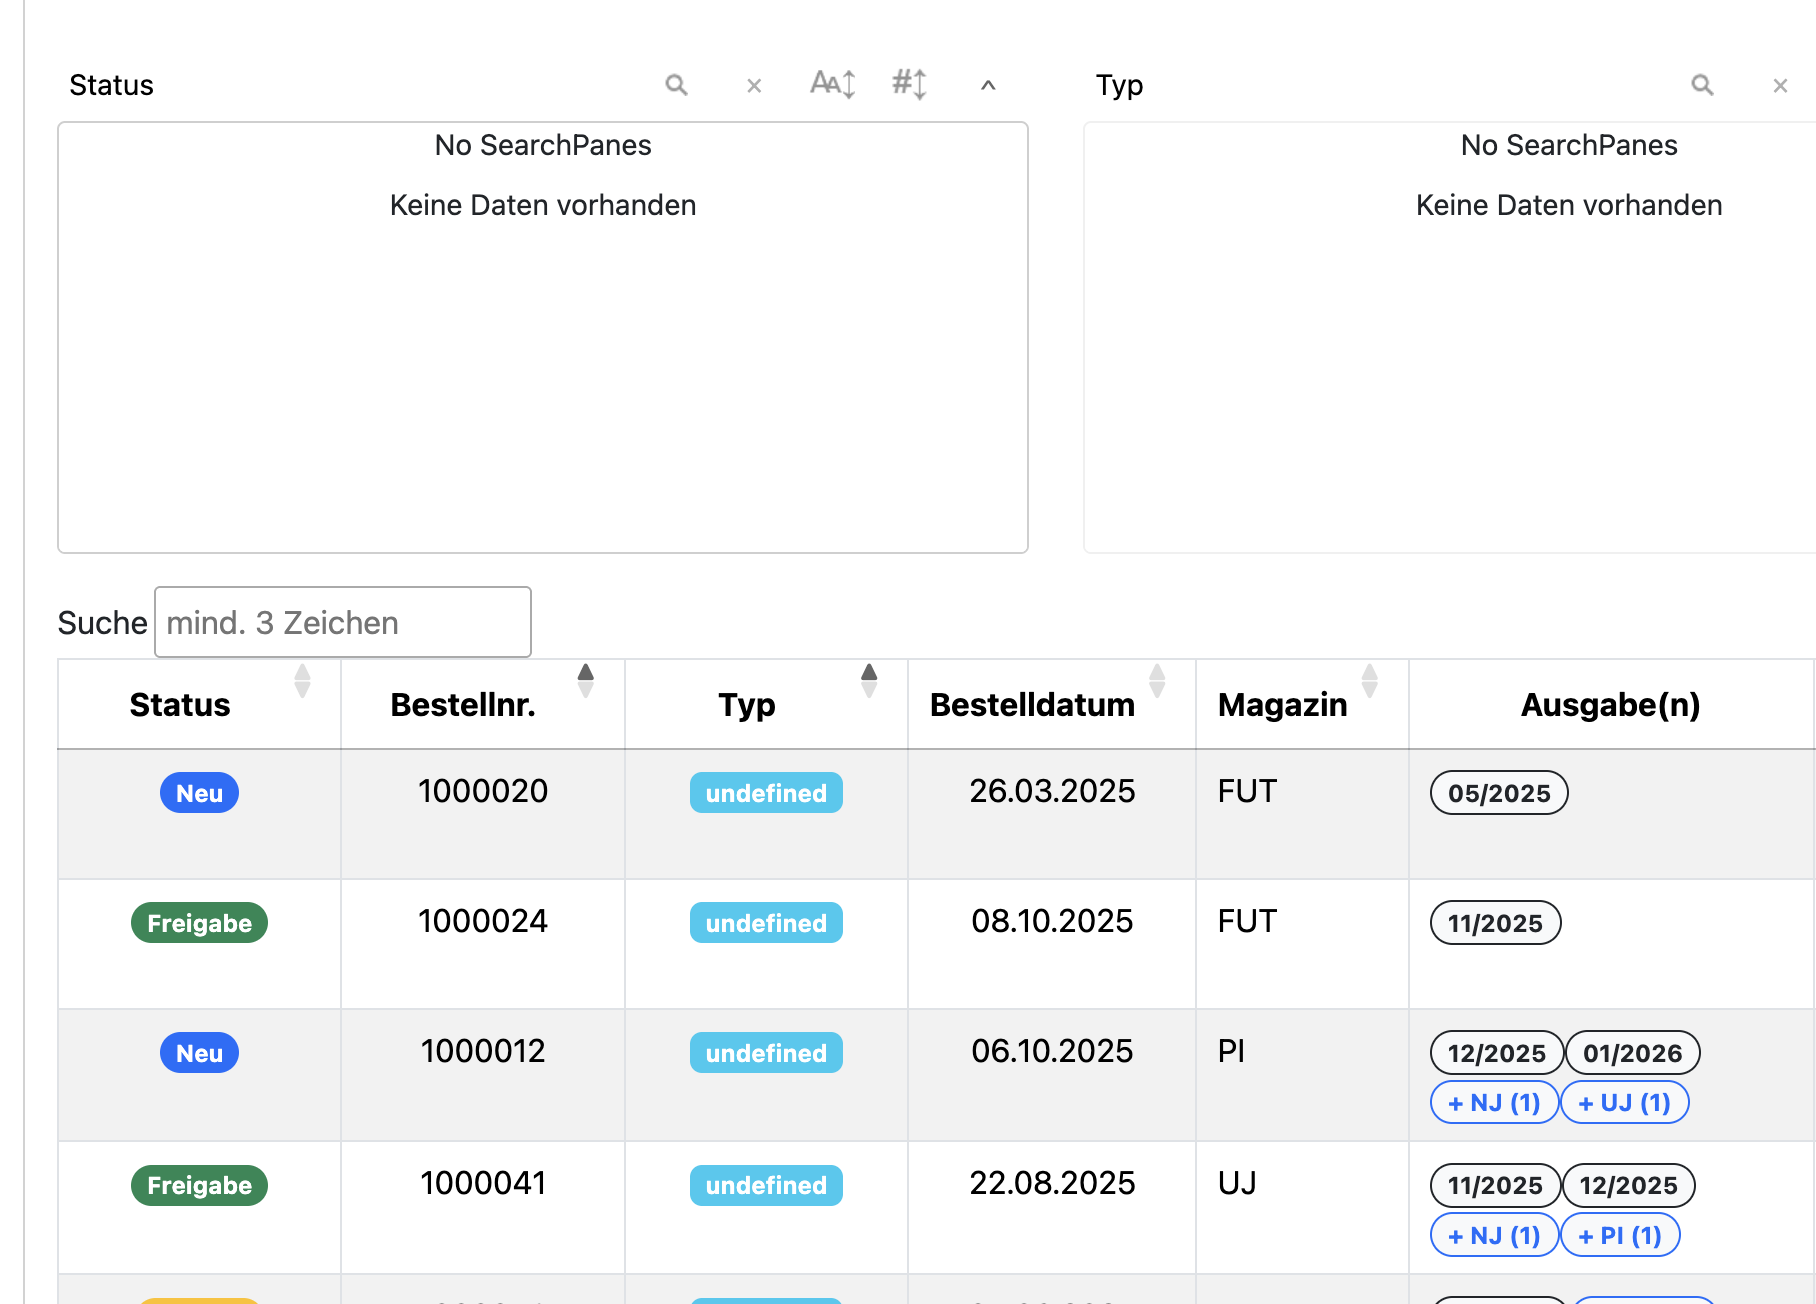
Task: Click order number 1000041
Action: (x=483, y=1183)
